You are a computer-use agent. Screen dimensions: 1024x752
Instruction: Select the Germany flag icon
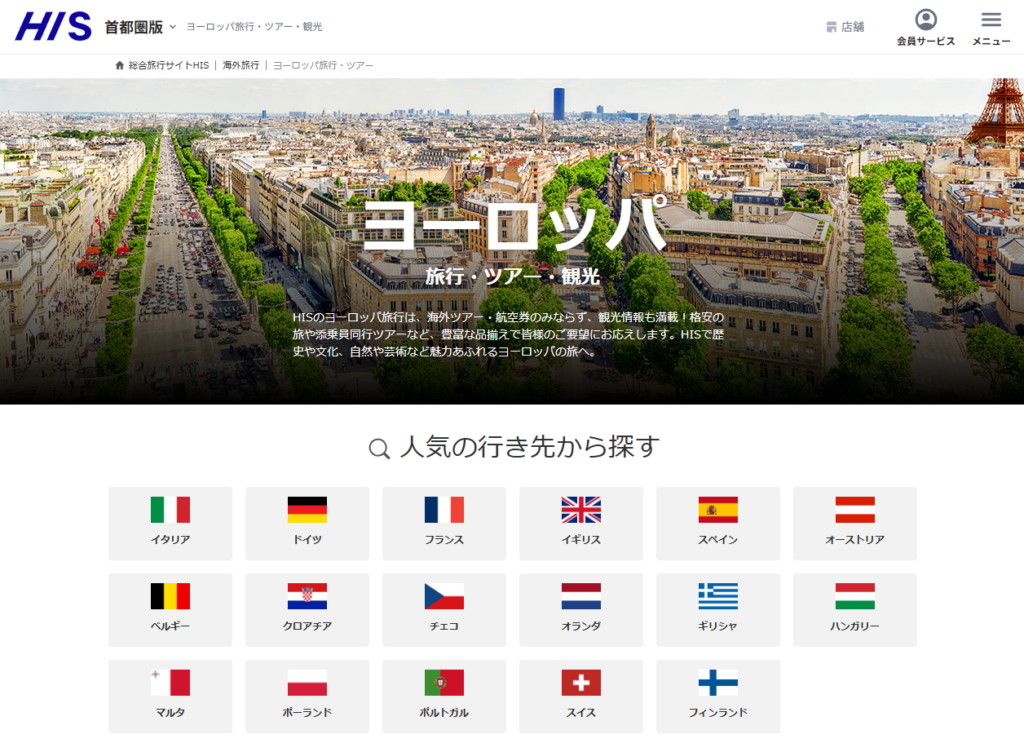pos(307,510)
